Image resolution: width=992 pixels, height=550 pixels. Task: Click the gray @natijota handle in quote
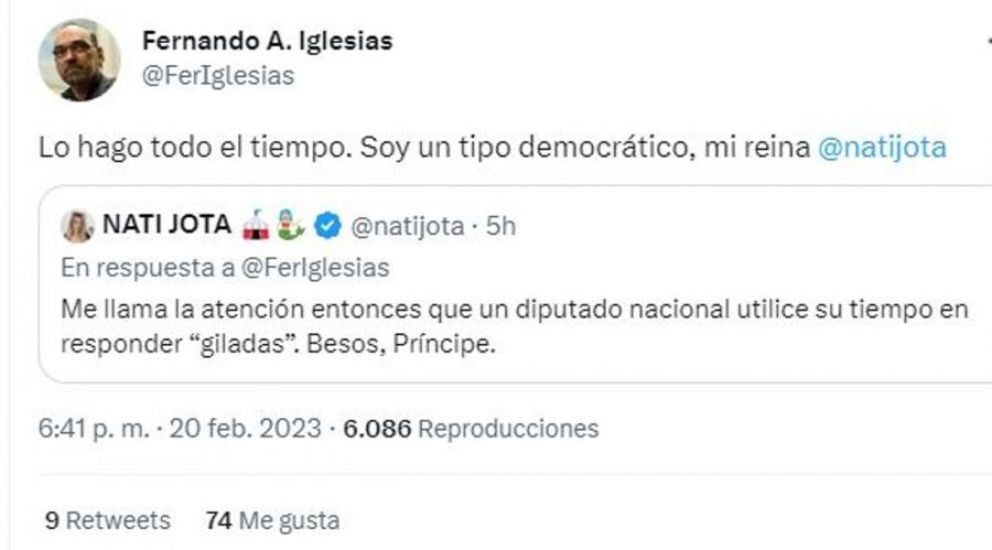[x=406, y=228]
